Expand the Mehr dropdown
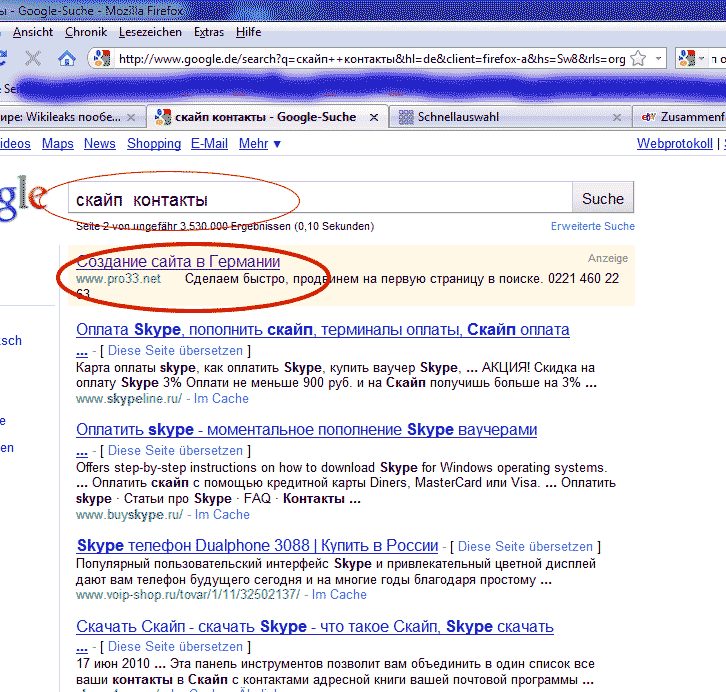Image resolution: width=726 pixels, height=692 pixels. tap(259, 143)
